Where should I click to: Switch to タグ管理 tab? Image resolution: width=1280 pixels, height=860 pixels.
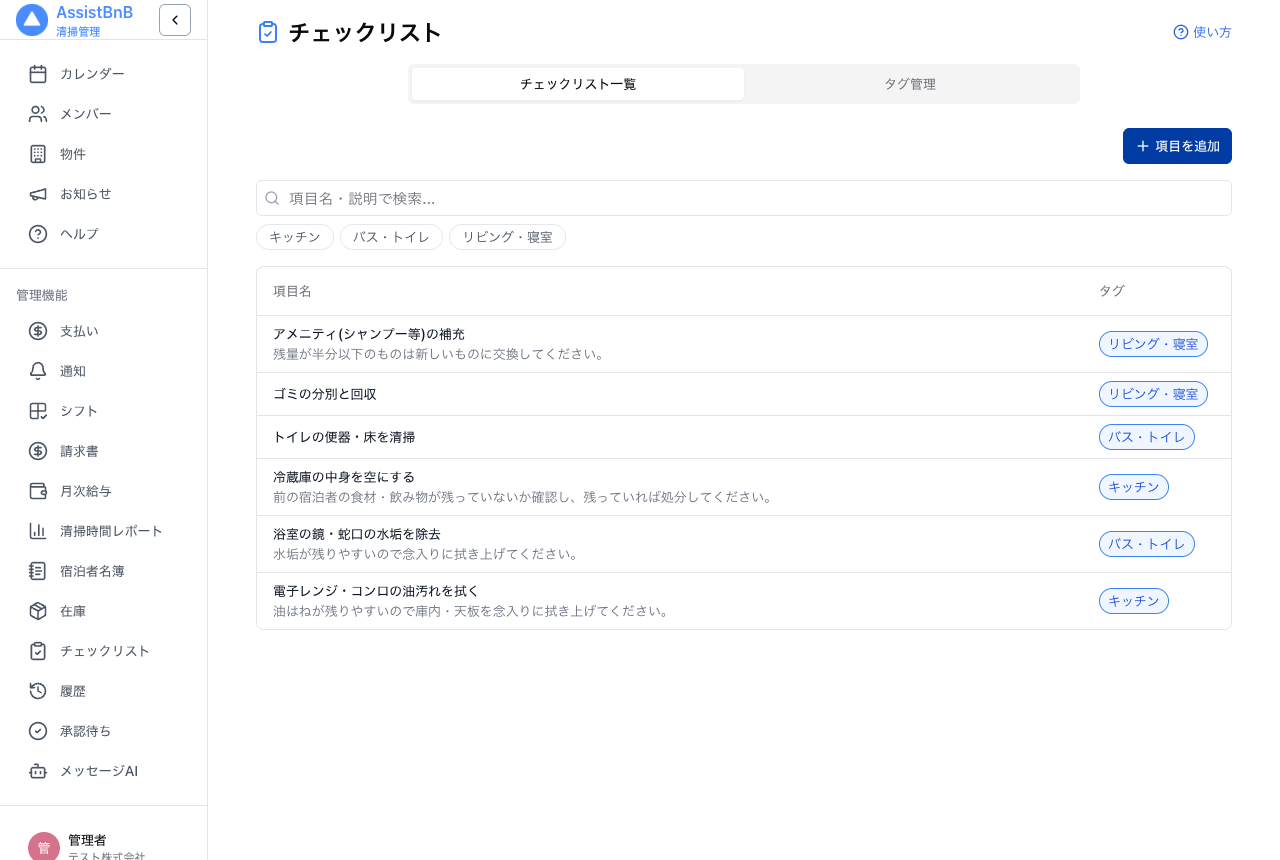pyautogui.click(x=910, y=84)
